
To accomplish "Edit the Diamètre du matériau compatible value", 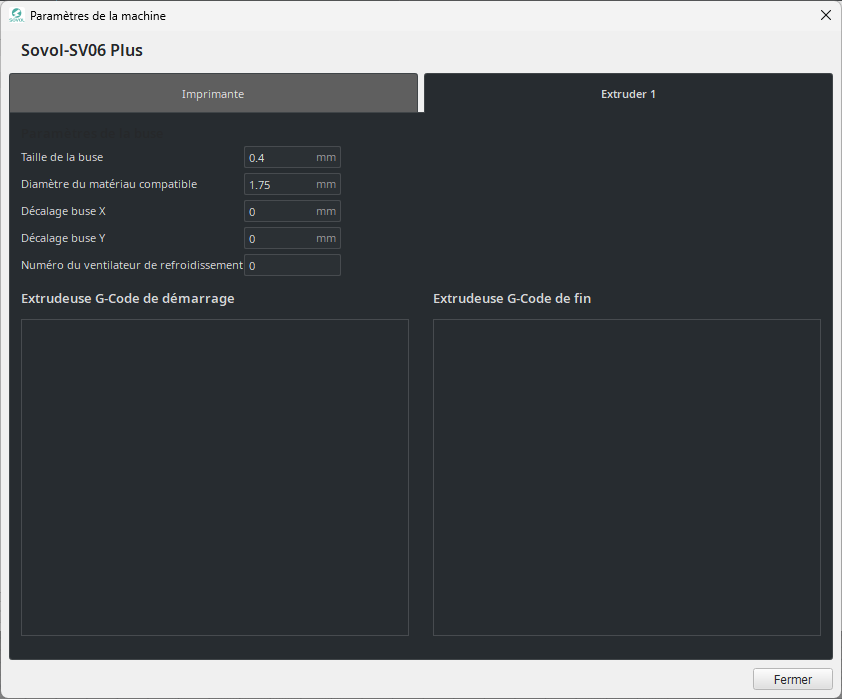I will click(x=292, y=184).
